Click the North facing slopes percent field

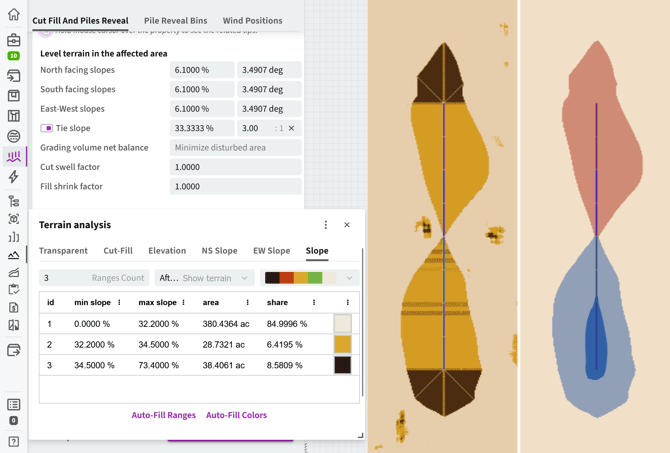coord(201,70)
